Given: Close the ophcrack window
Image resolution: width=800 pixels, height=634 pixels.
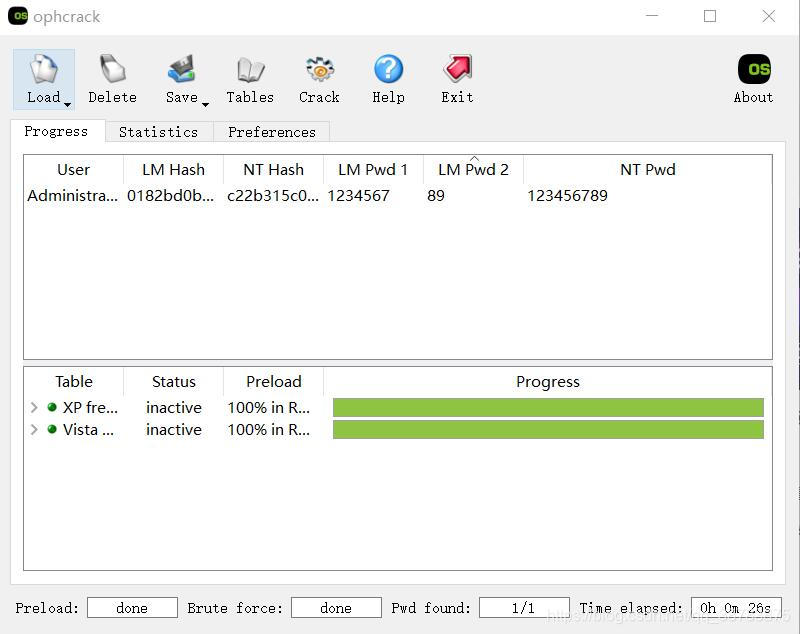Looking at the screenshot, I should (769, 16).
